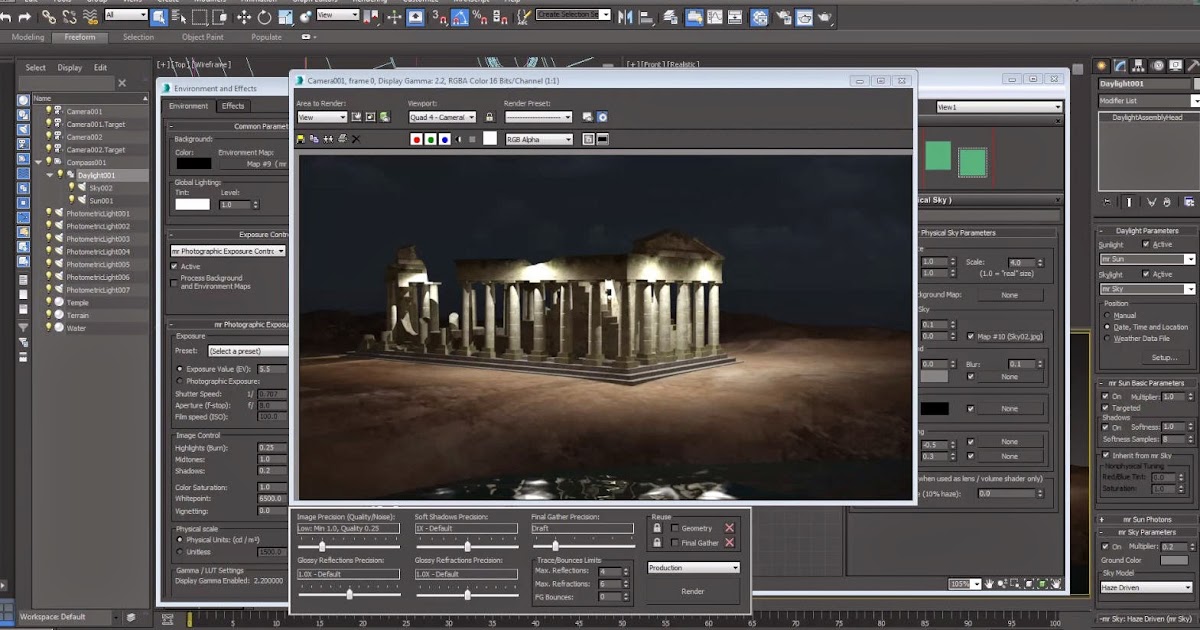Toggle the 3D Snaps magnet icon
Viewport: 1200px width, 630px height.
pos(438,17)
